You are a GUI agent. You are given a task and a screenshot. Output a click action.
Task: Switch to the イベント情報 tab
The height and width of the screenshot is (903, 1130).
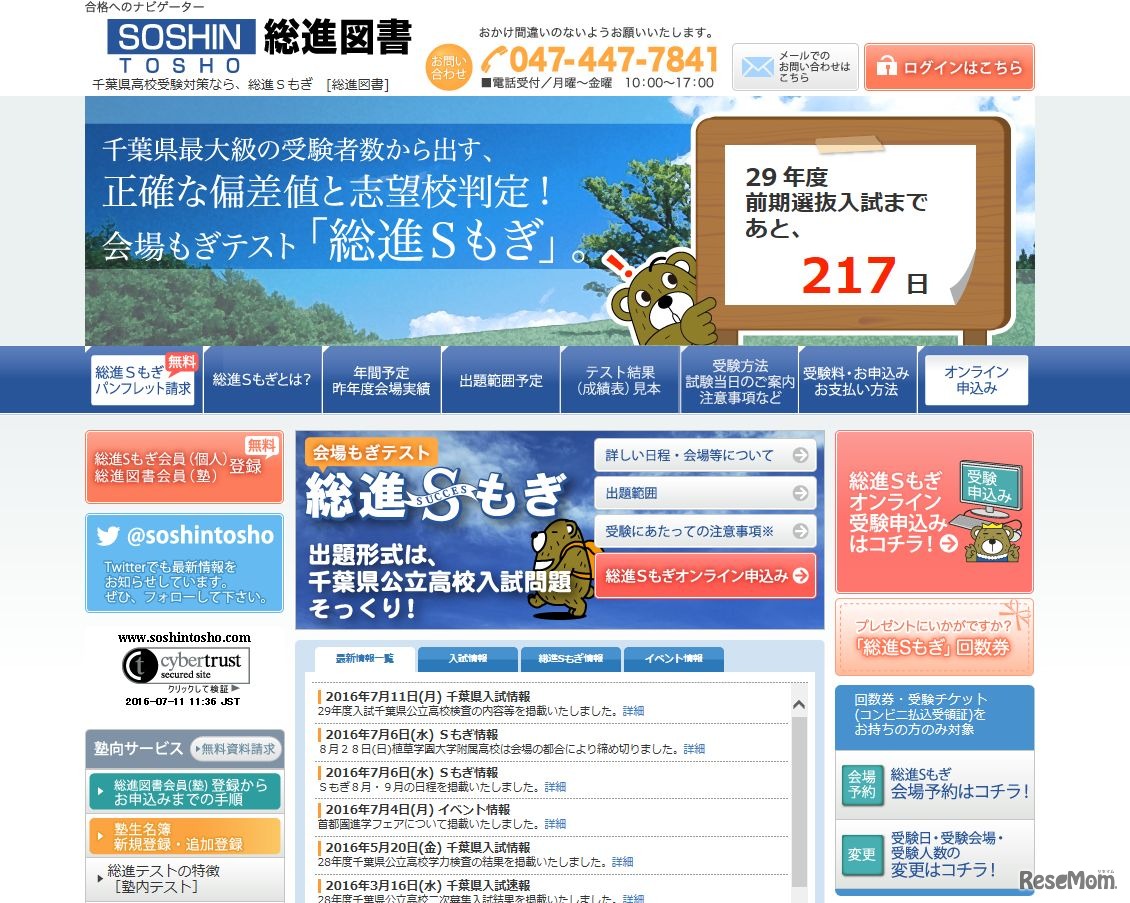click(674, 659)
